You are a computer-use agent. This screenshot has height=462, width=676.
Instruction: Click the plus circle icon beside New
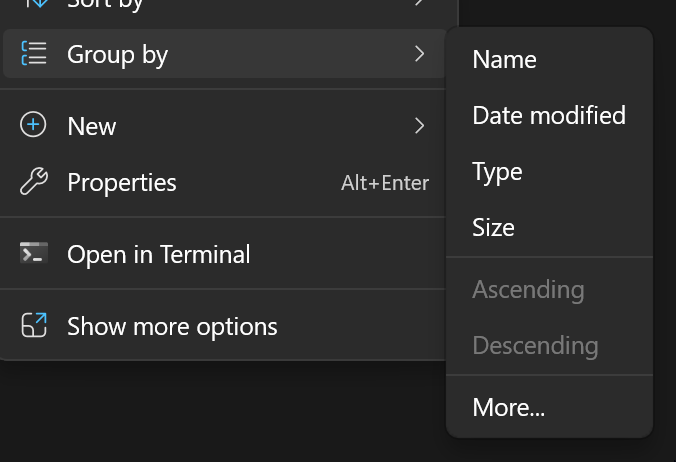coord(34,126)
